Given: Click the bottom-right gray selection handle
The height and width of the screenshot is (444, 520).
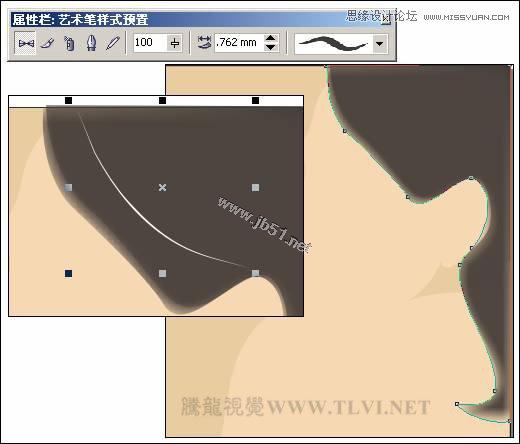Looking at the screenshot, I should coord(255,273).
